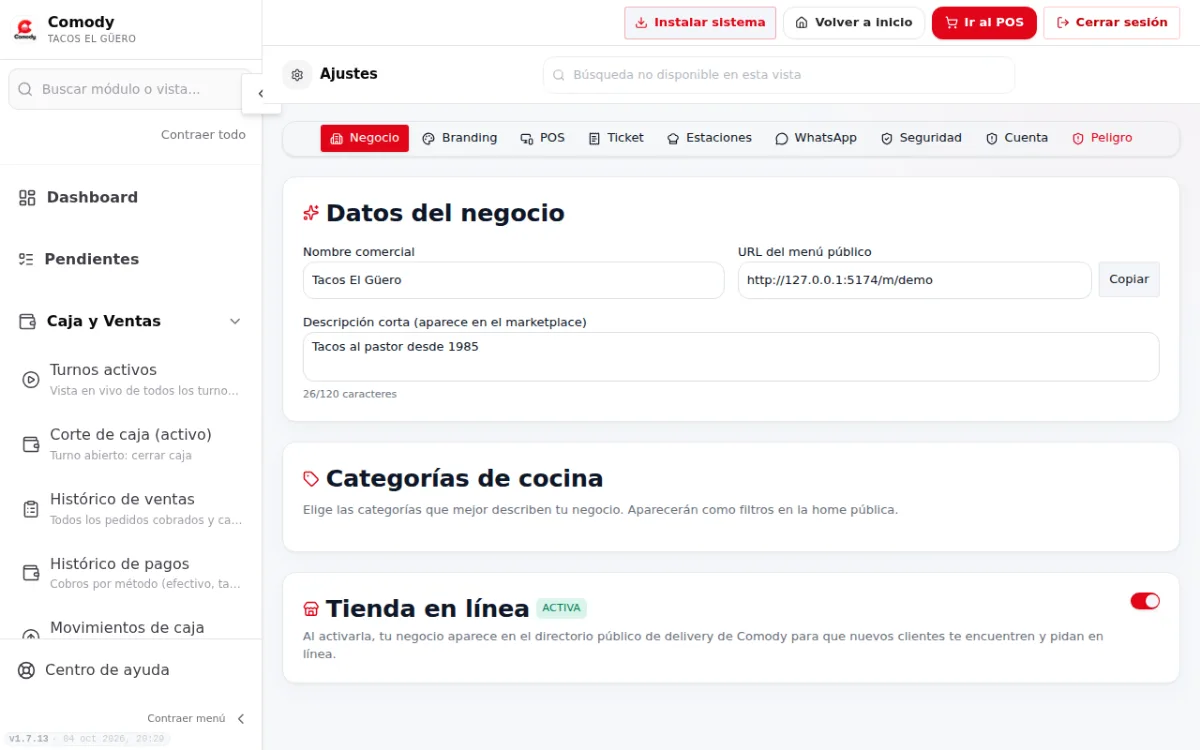Click the Histórico de pagos wallet icon
Screen dimensions: 1200x750
[x=31, y=573]
